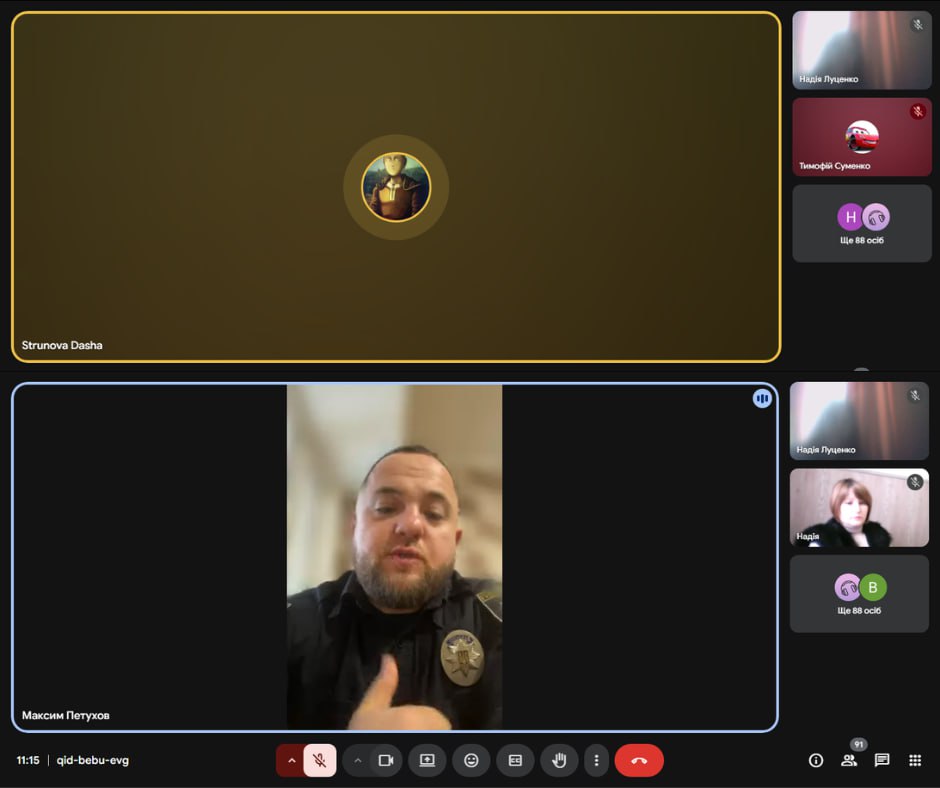Toggle closed captions
Viewport: 940px width, 788px height.
516,760
